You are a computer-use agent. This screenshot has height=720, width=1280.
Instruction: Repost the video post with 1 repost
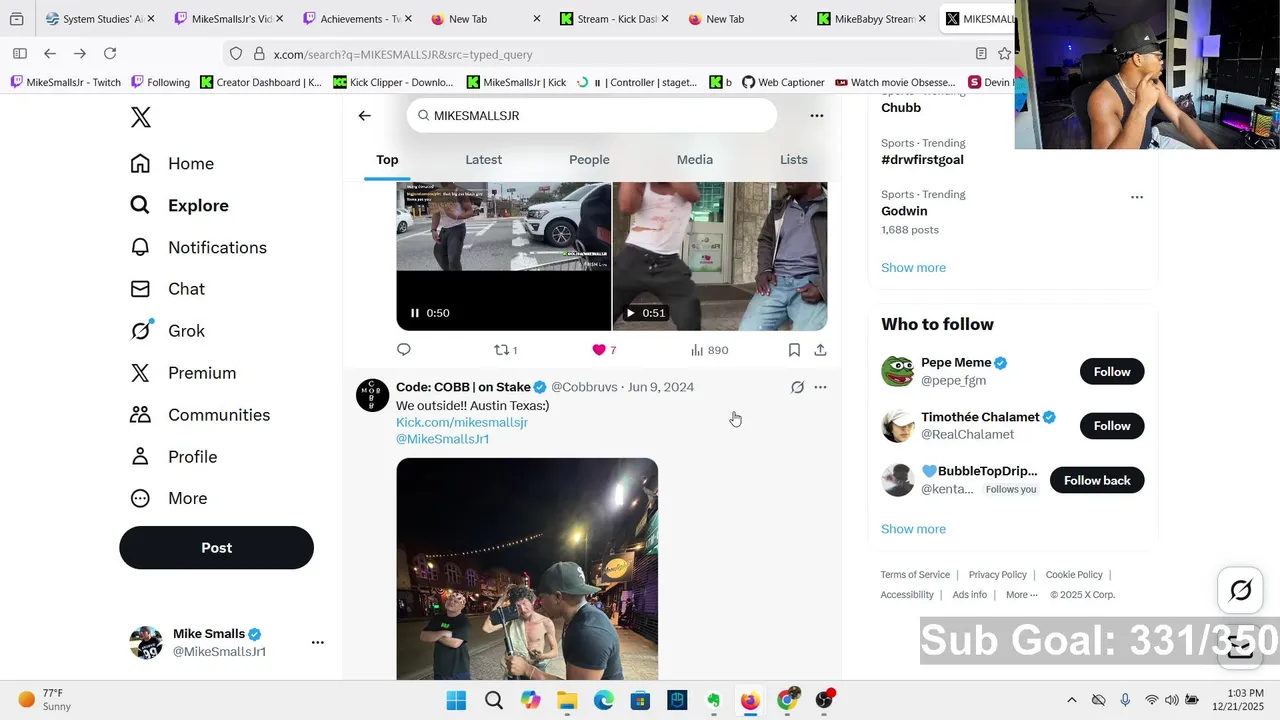pos(506,350)
